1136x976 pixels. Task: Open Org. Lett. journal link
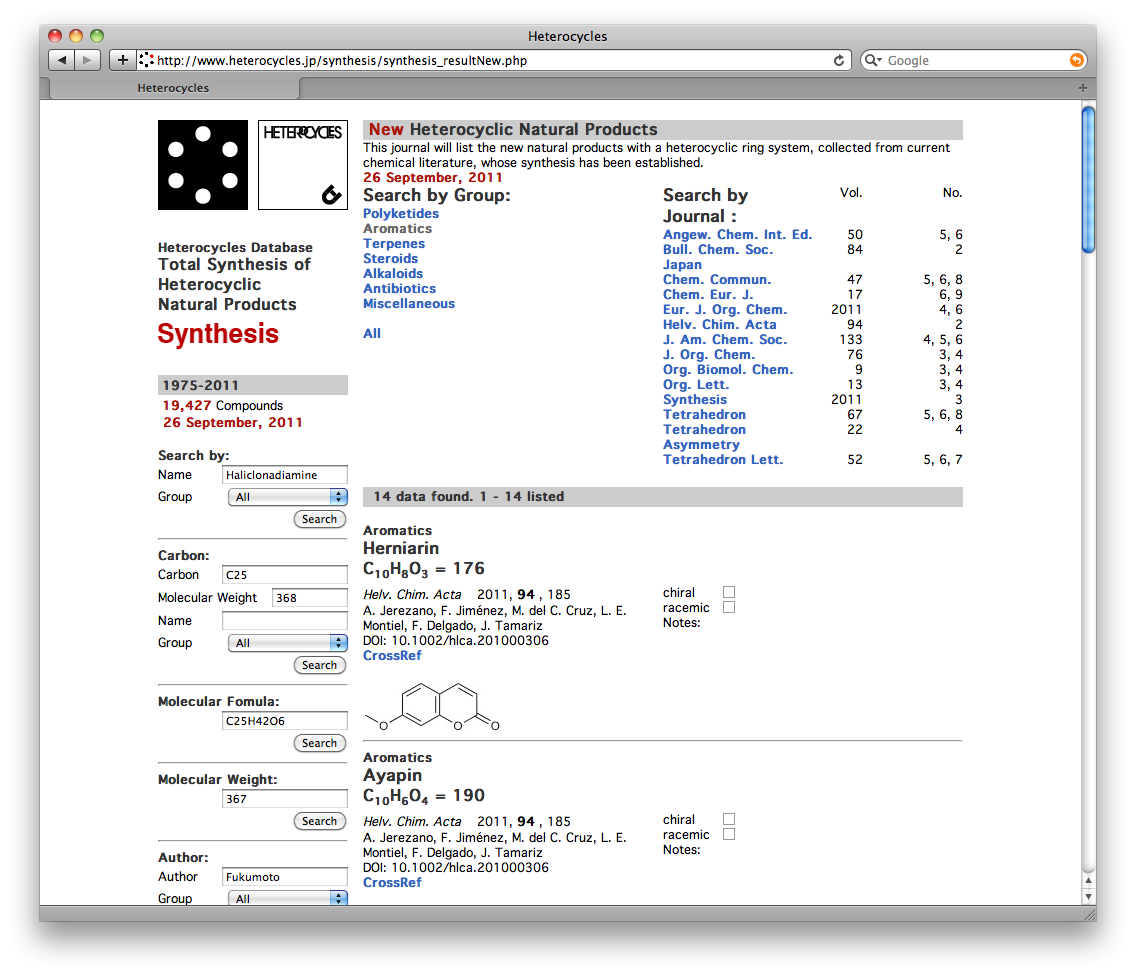(696, 385)
